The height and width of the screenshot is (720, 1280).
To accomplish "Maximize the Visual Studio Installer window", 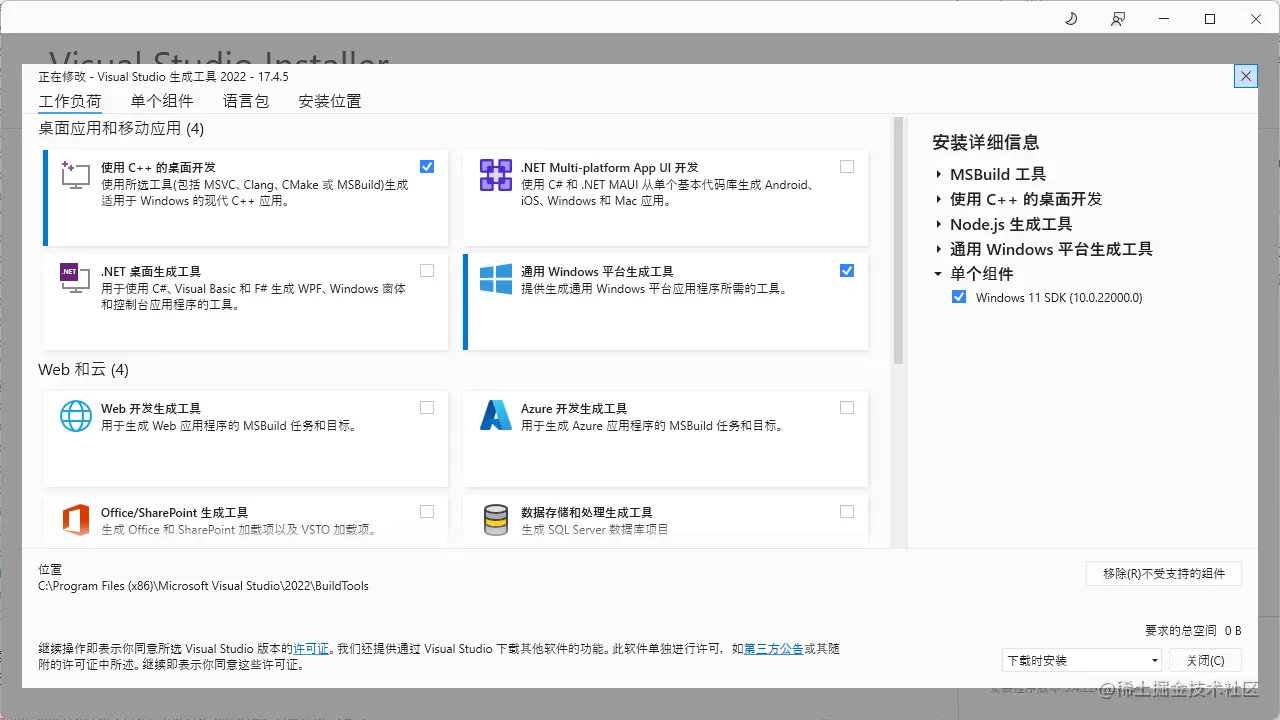I will click(x=1210, y=19).
